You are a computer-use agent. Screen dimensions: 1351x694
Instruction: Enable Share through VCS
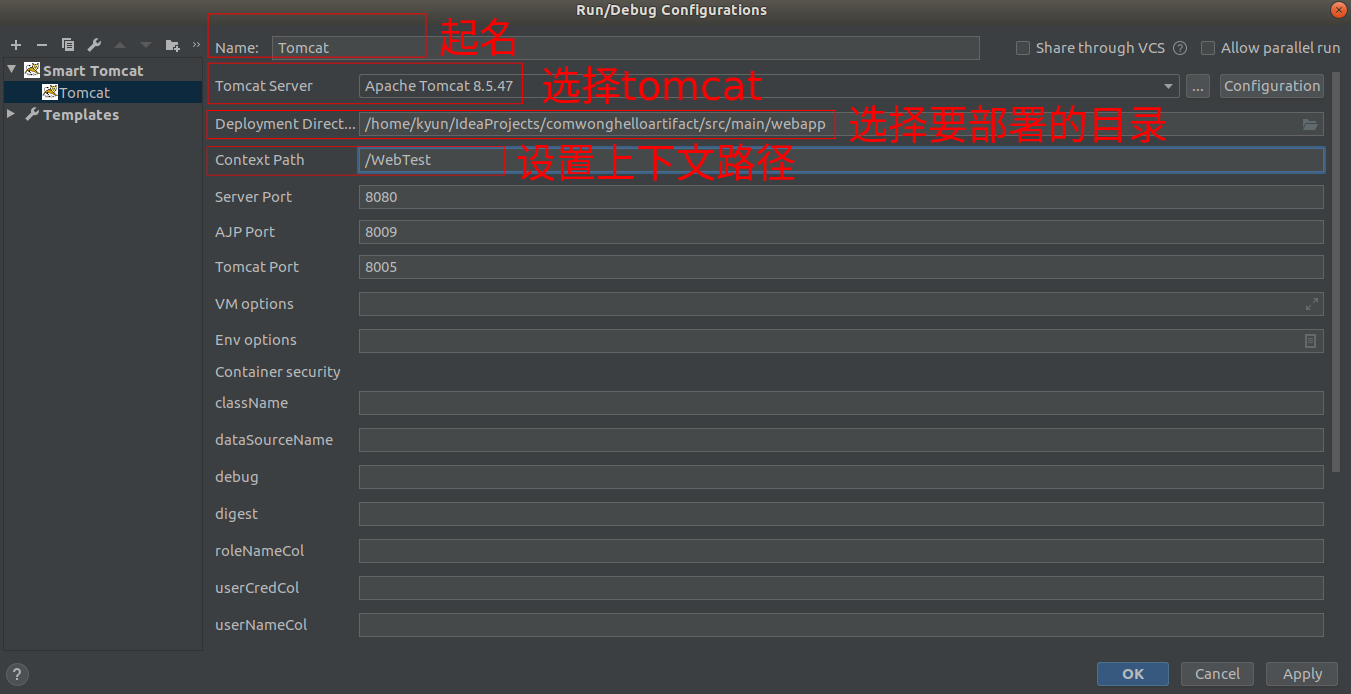click(1023, 47)
